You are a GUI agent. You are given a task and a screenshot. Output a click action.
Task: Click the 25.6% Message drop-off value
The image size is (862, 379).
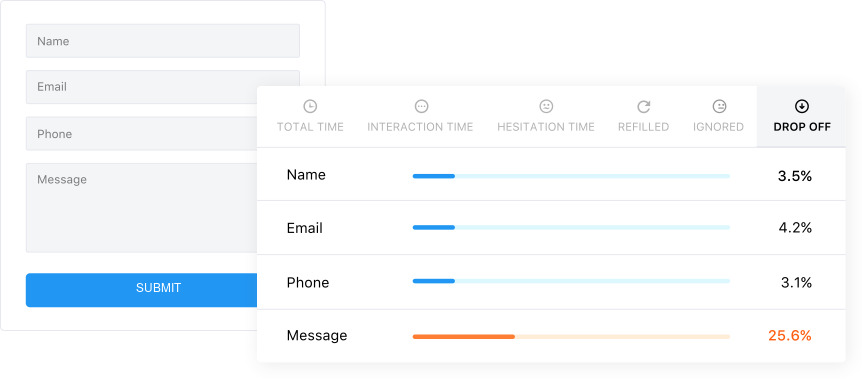click(789, 336)
